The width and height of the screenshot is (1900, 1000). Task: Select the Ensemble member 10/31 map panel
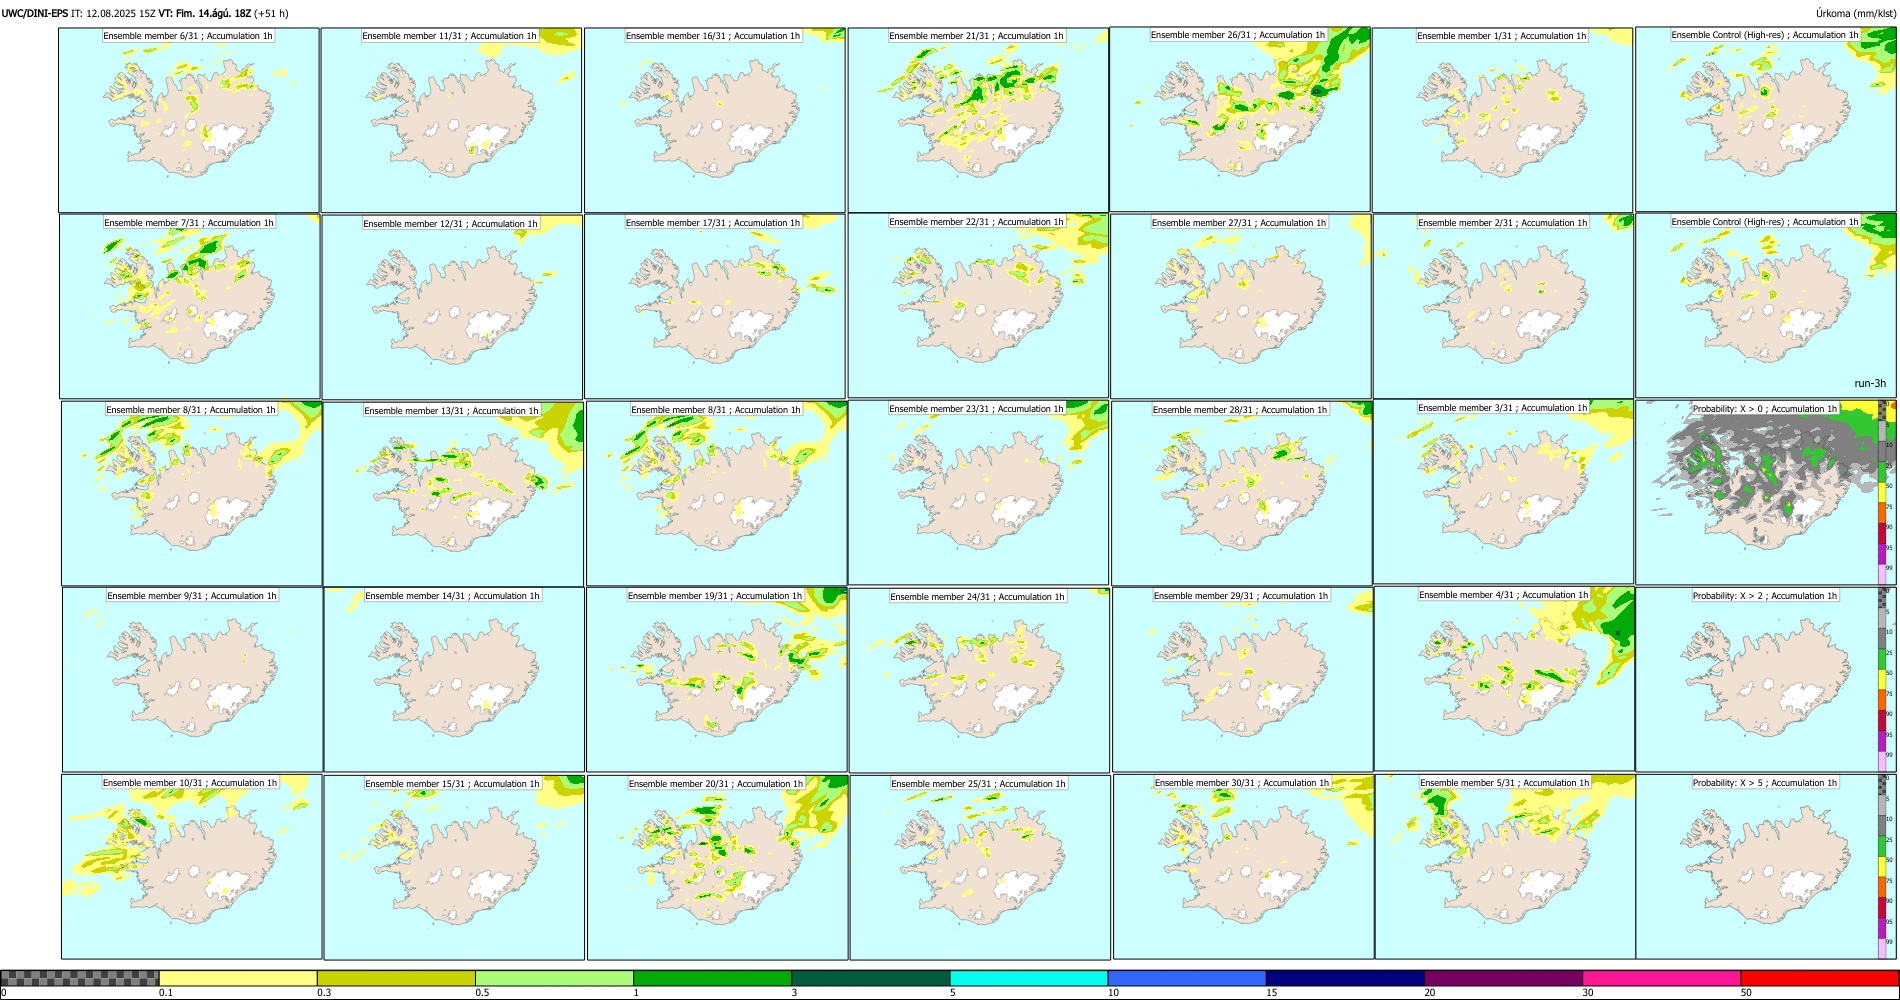tap(192, 867)
